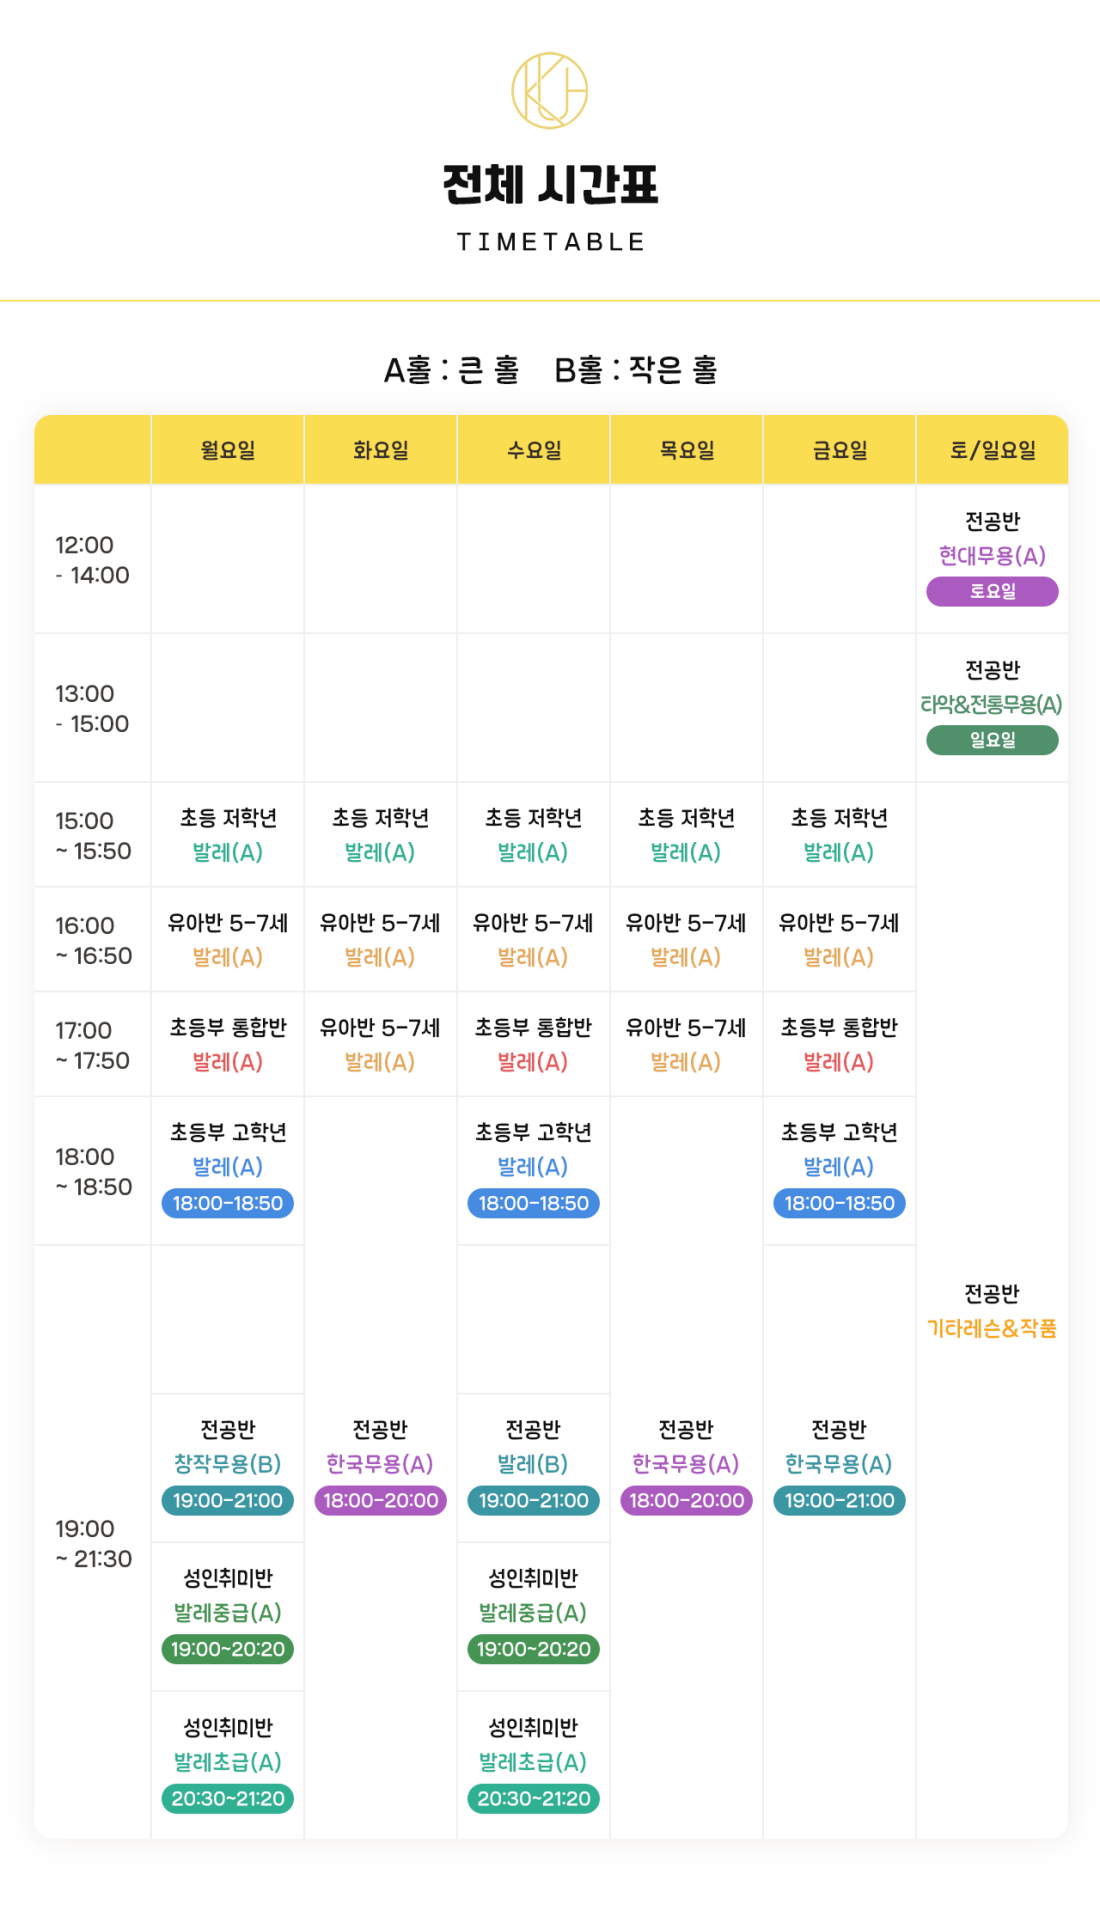Click the 현대무용(A) class text
This screenshot has height=1916, width=1100.
pos(992,556)
